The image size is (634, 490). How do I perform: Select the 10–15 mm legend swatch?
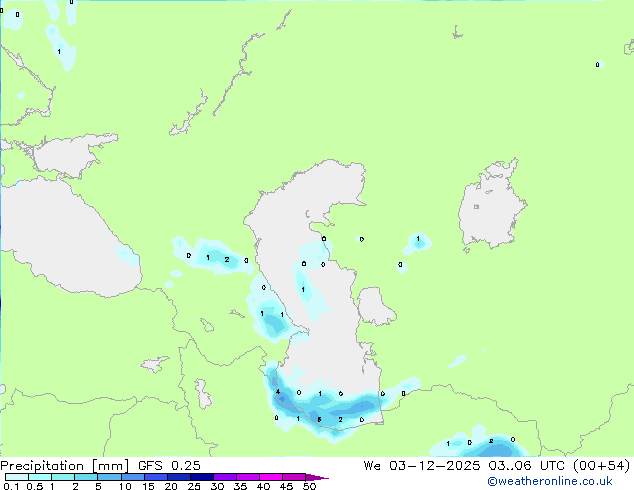132,477
